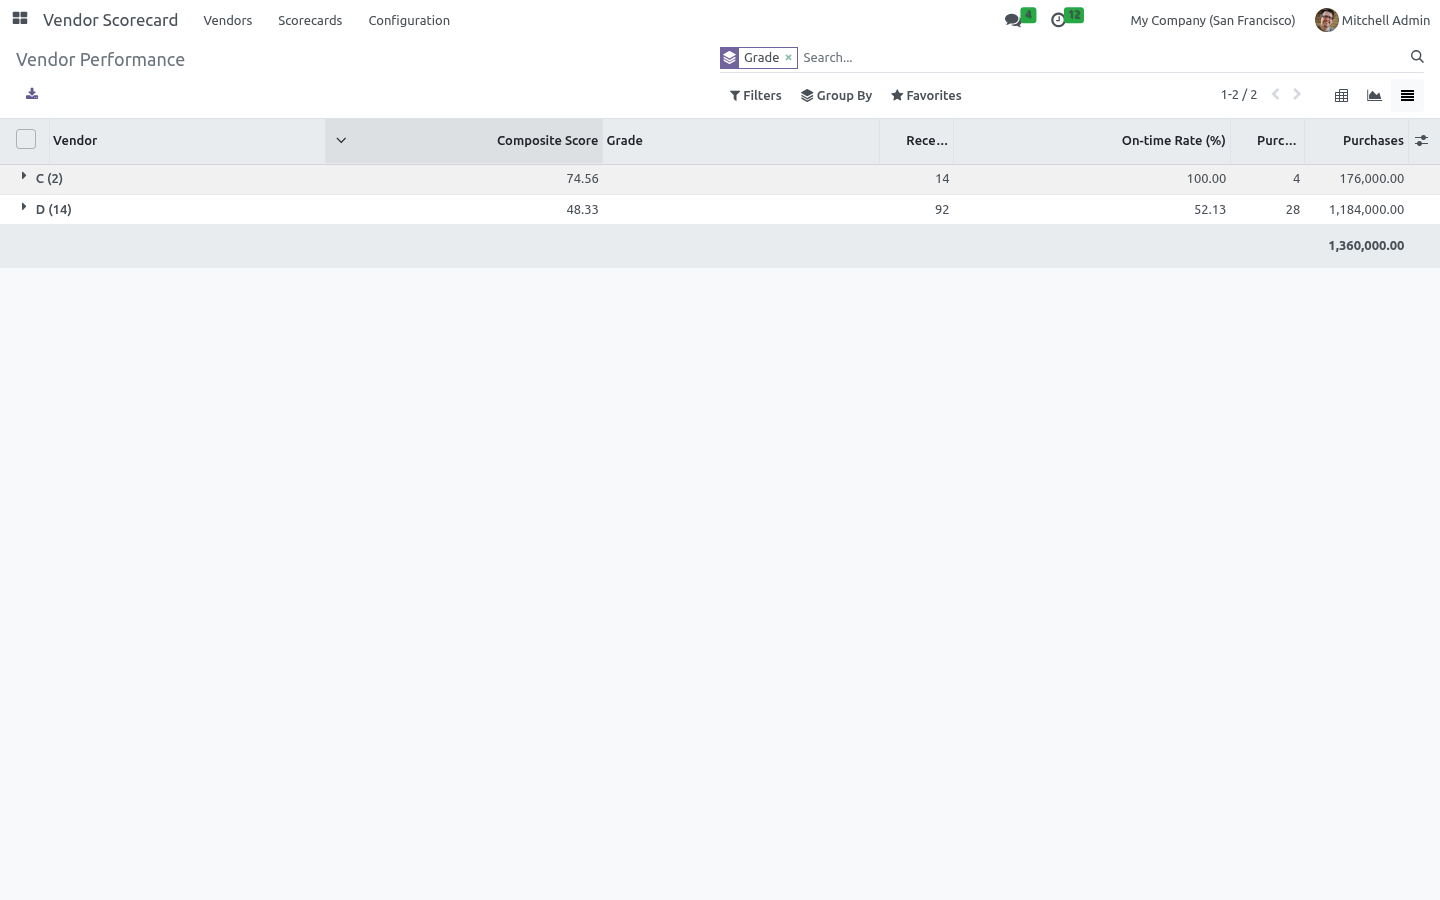Open the Scorecards menu
Viewport: 1440px width, 900px height.
coord(310,20)
